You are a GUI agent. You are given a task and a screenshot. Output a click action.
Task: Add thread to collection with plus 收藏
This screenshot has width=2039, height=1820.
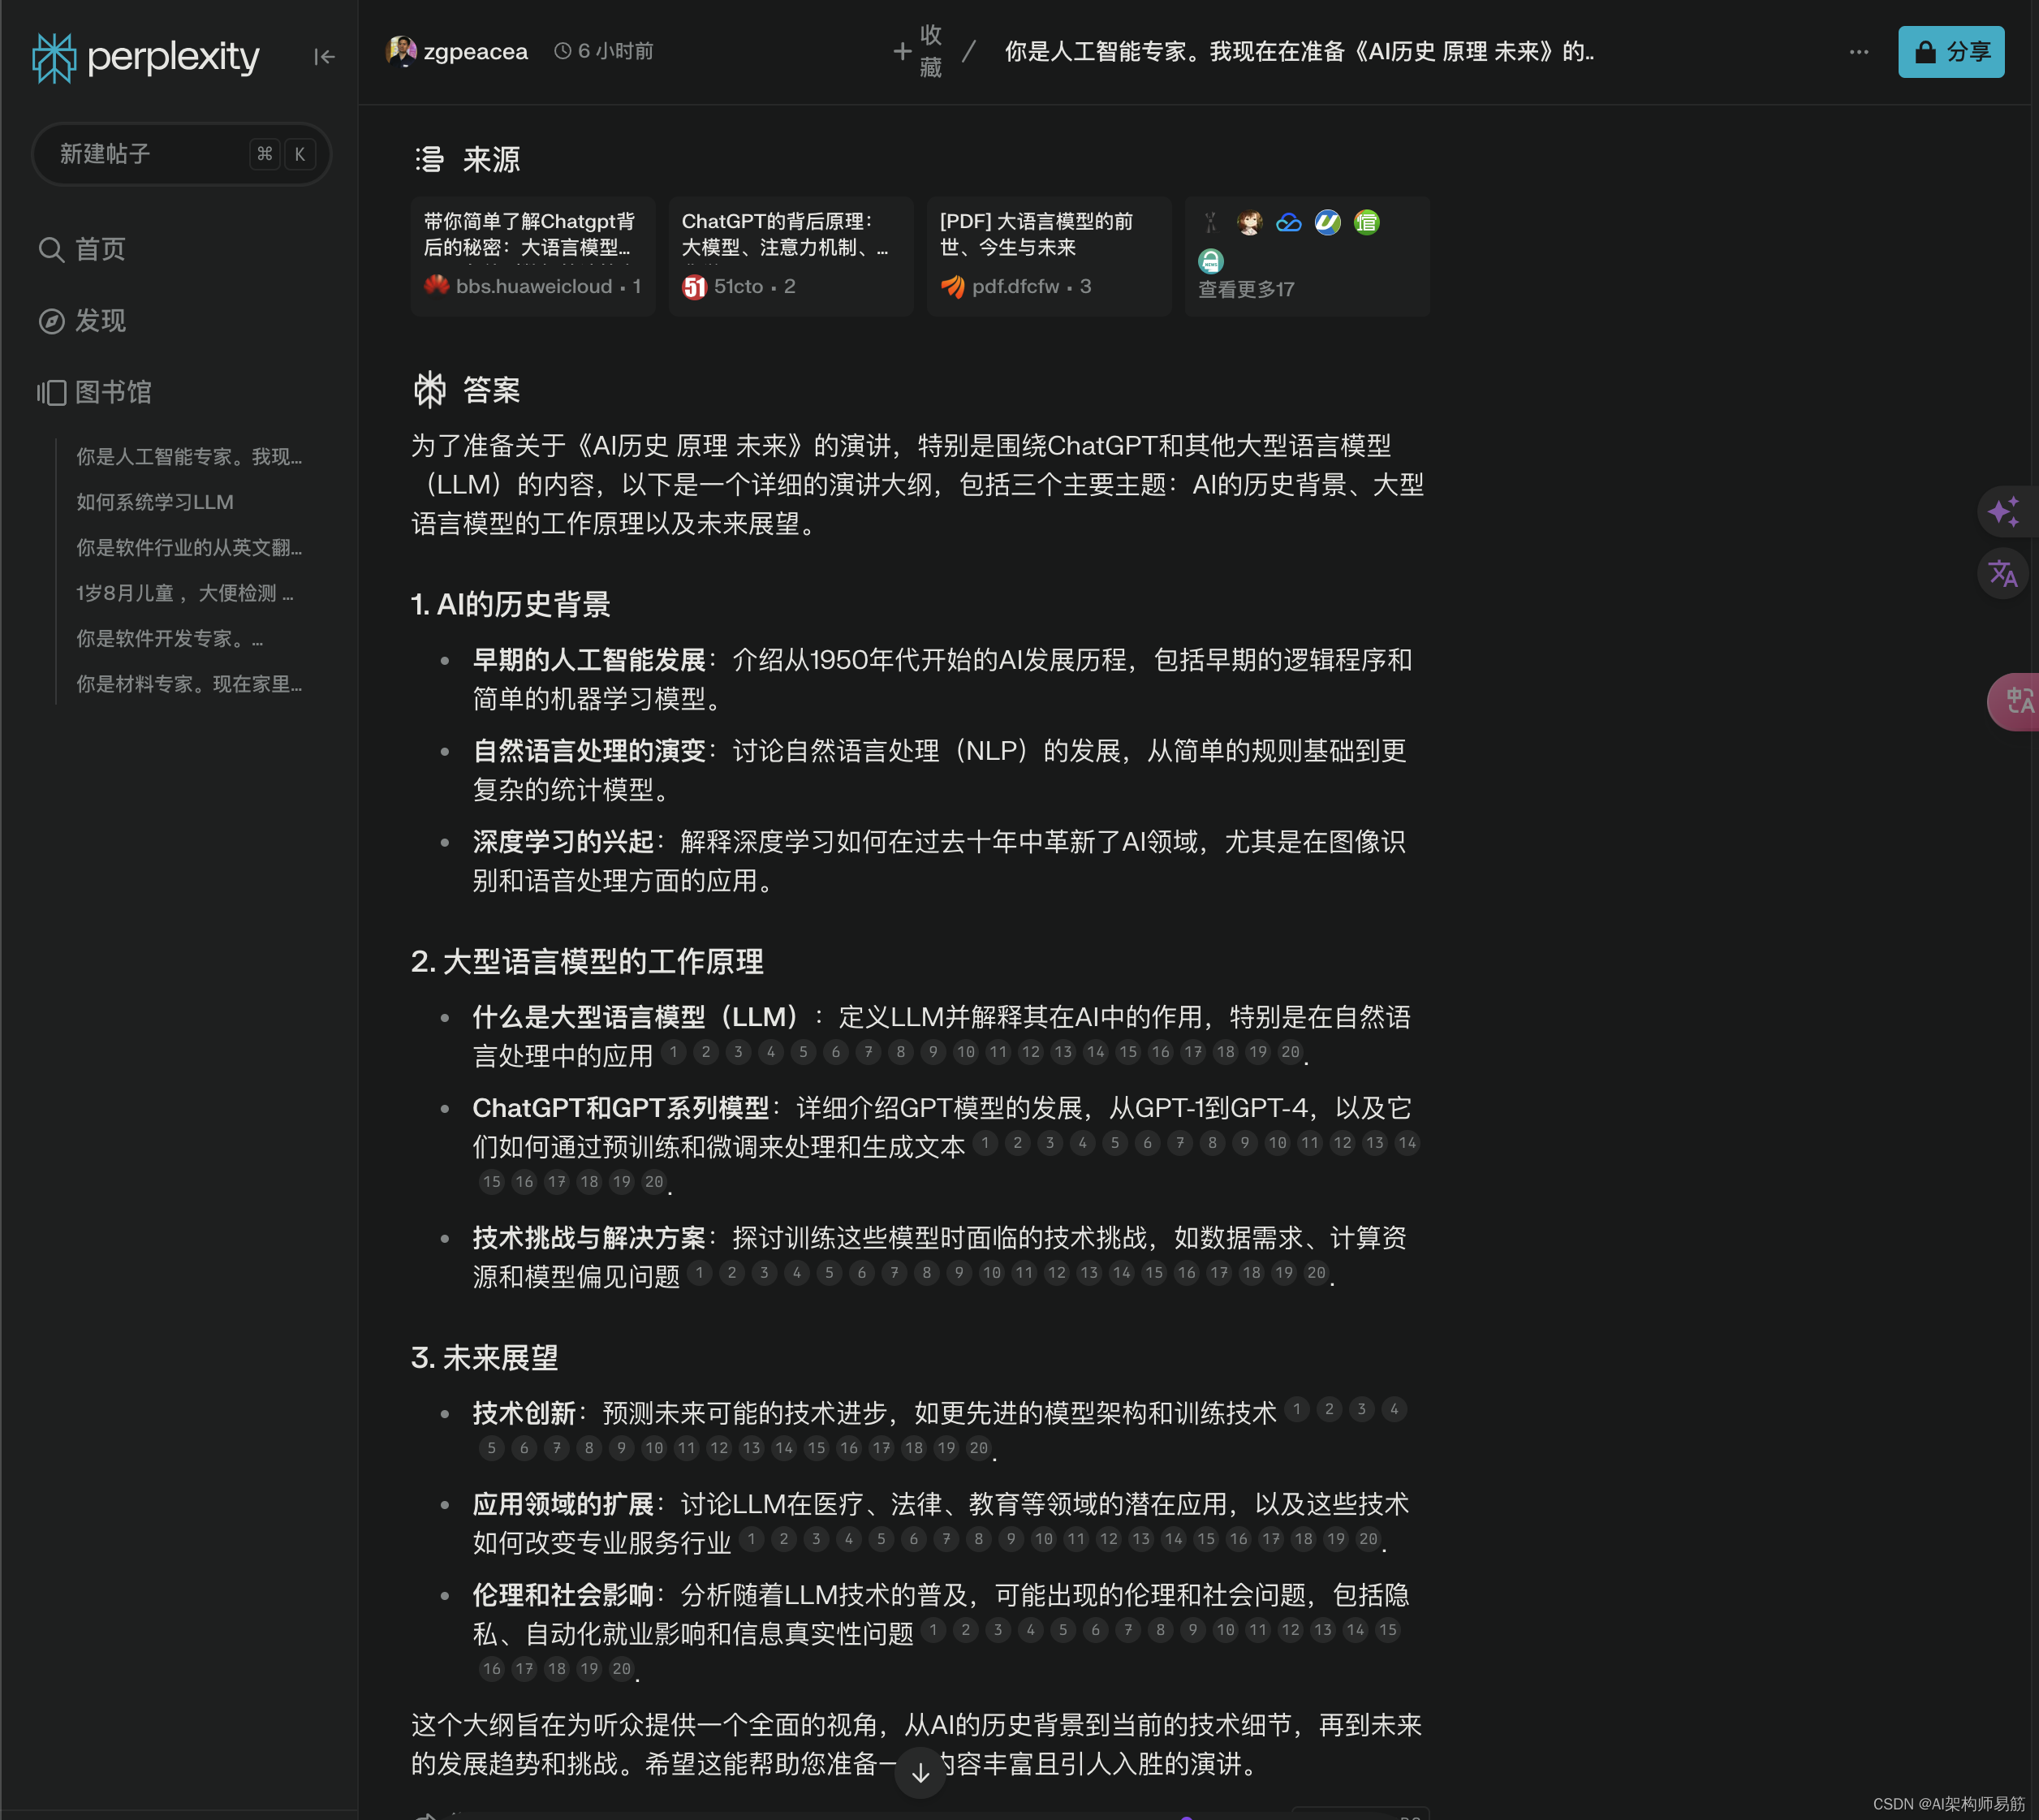pos(918,51)
